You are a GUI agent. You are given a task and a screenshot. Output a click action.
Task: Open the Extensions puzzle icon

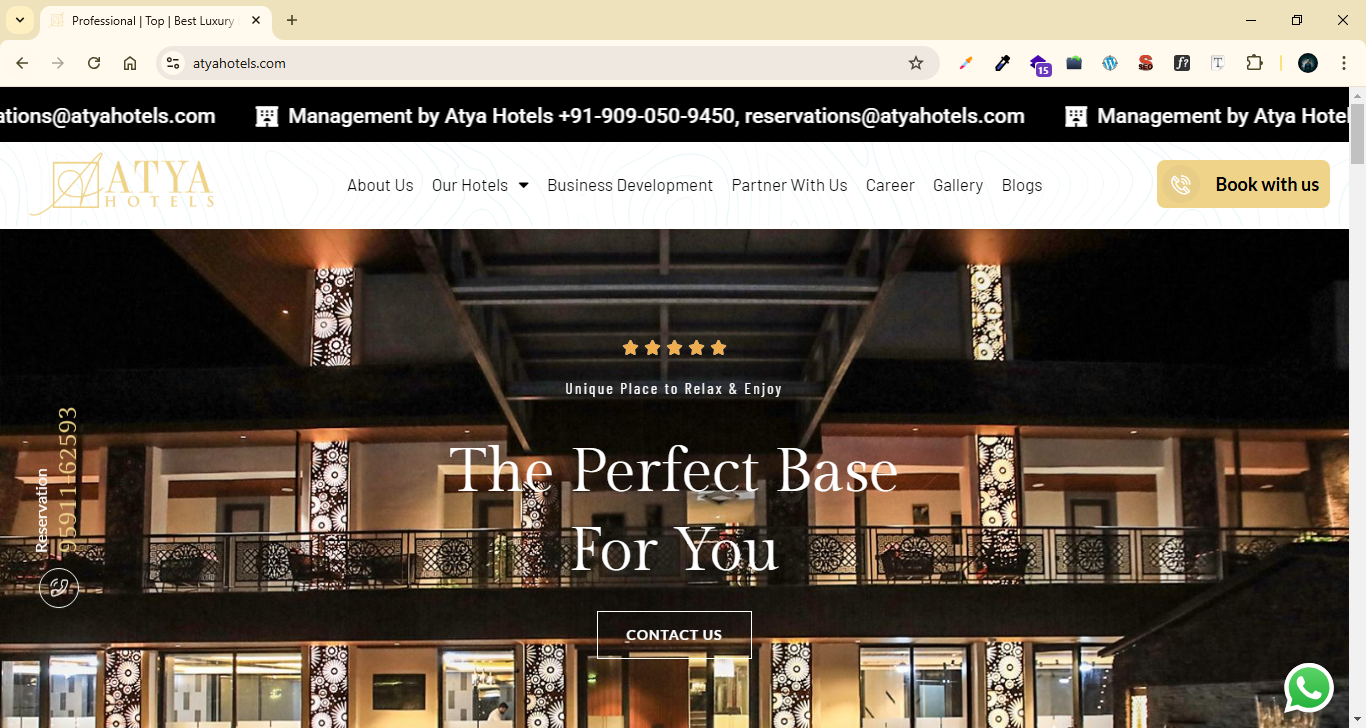(x=1254, y=63)
